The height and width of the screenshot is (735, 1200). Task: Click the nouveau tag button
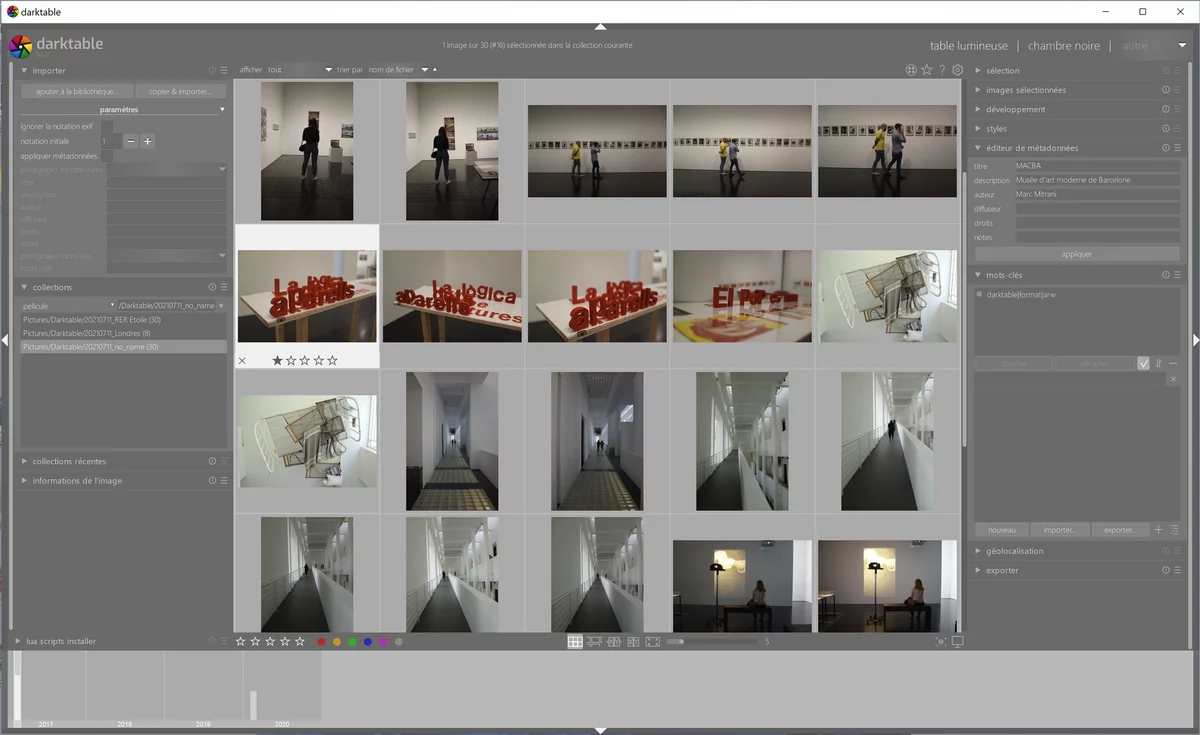1002,530
